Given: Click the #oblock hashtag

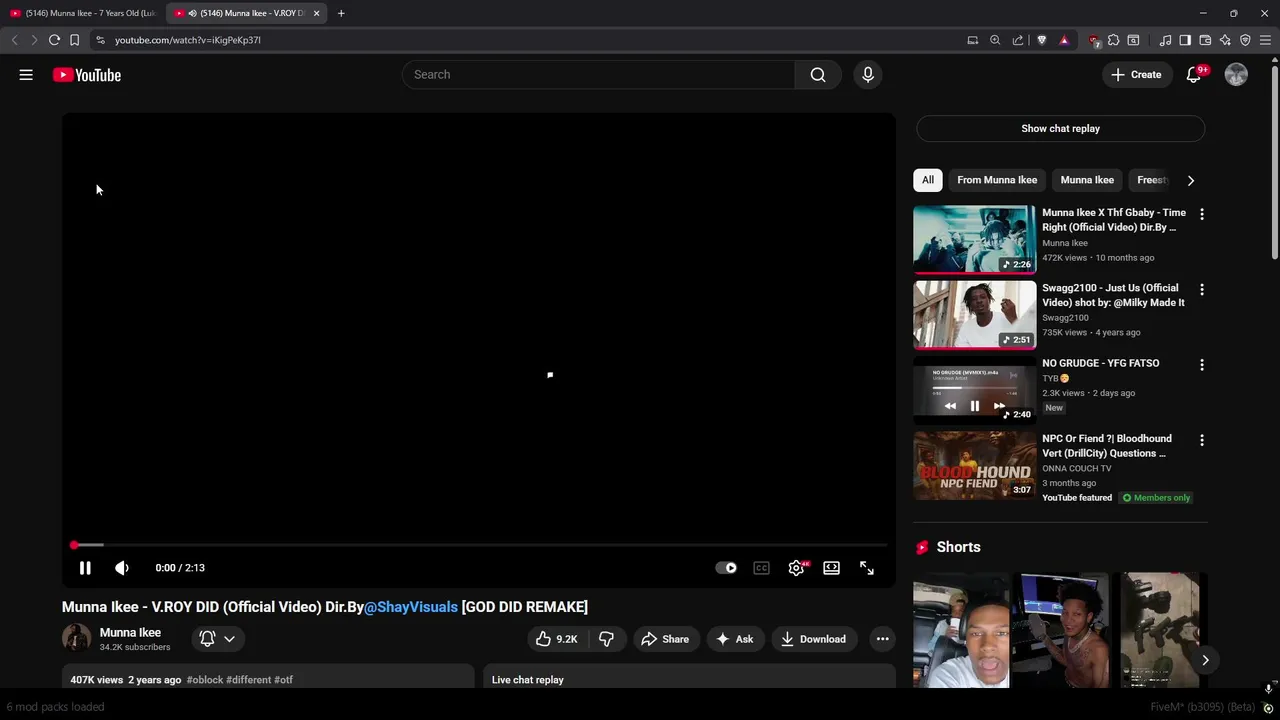Looking at the screenshot, I should (x=205, y=680).
